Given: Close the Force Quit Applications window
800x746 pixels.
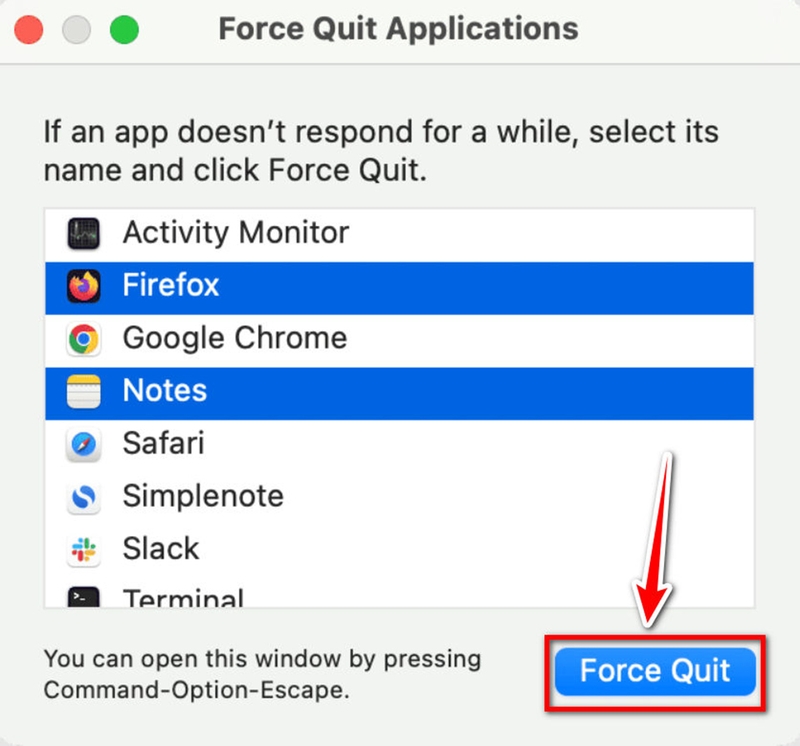Looking at the screenshot, I should 30,29.
